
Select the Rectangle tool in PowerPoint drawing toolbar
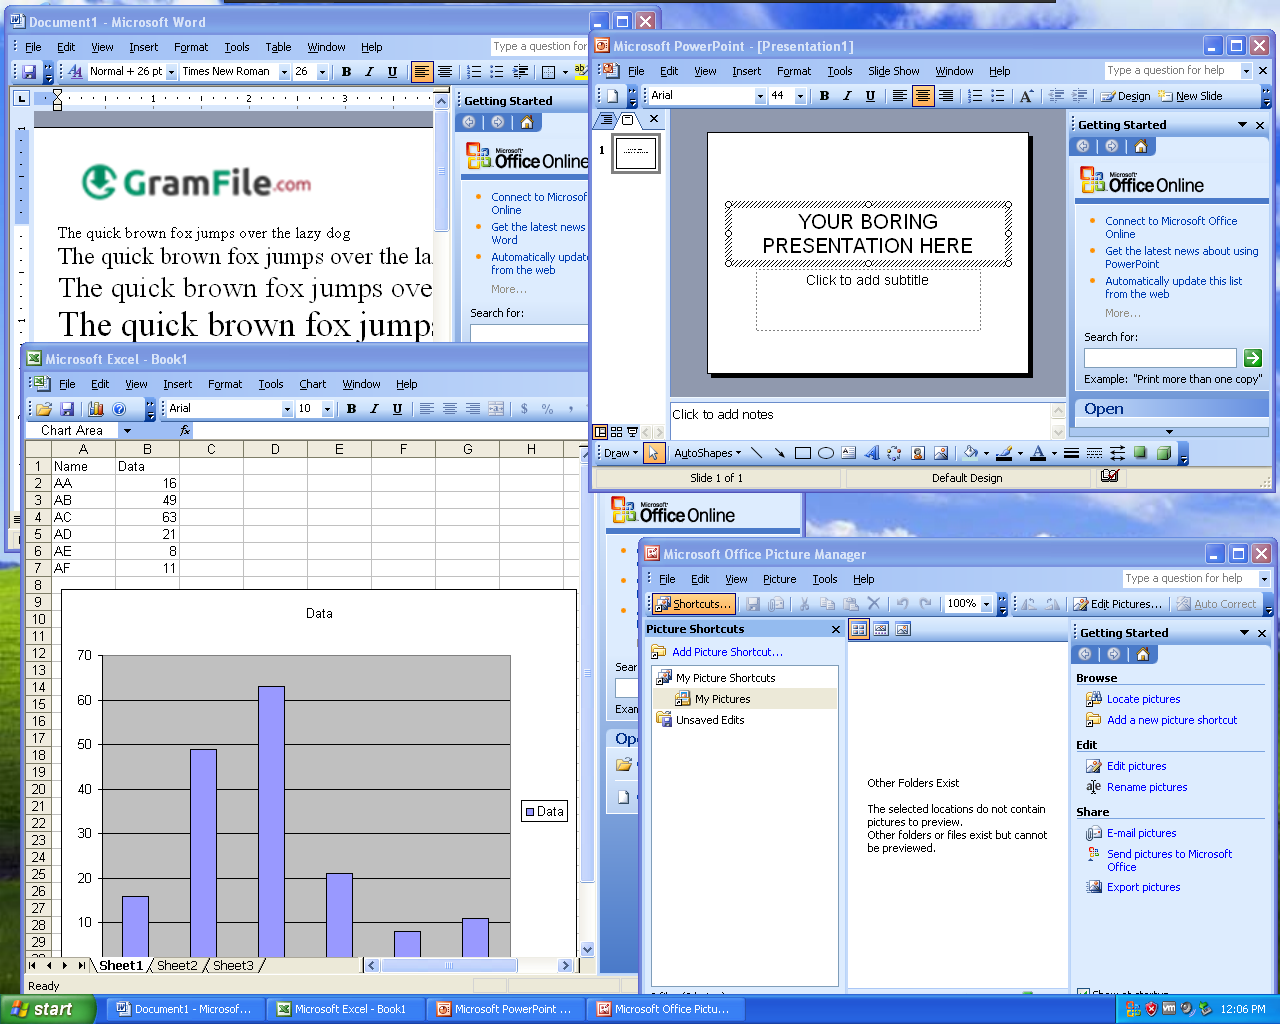point(802,453)
